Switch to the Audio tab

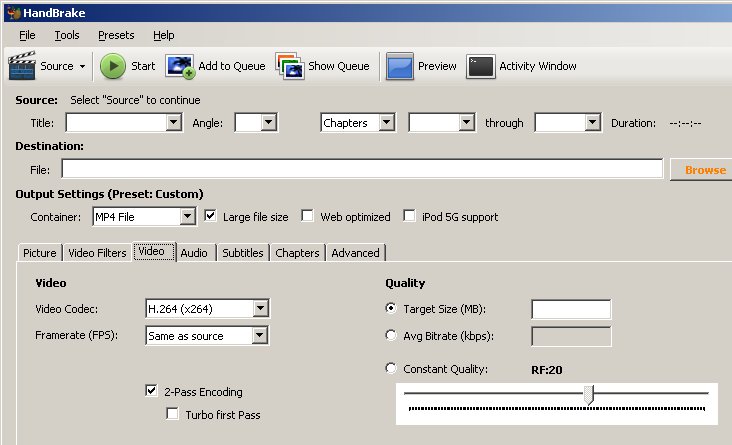click(194, 253)
